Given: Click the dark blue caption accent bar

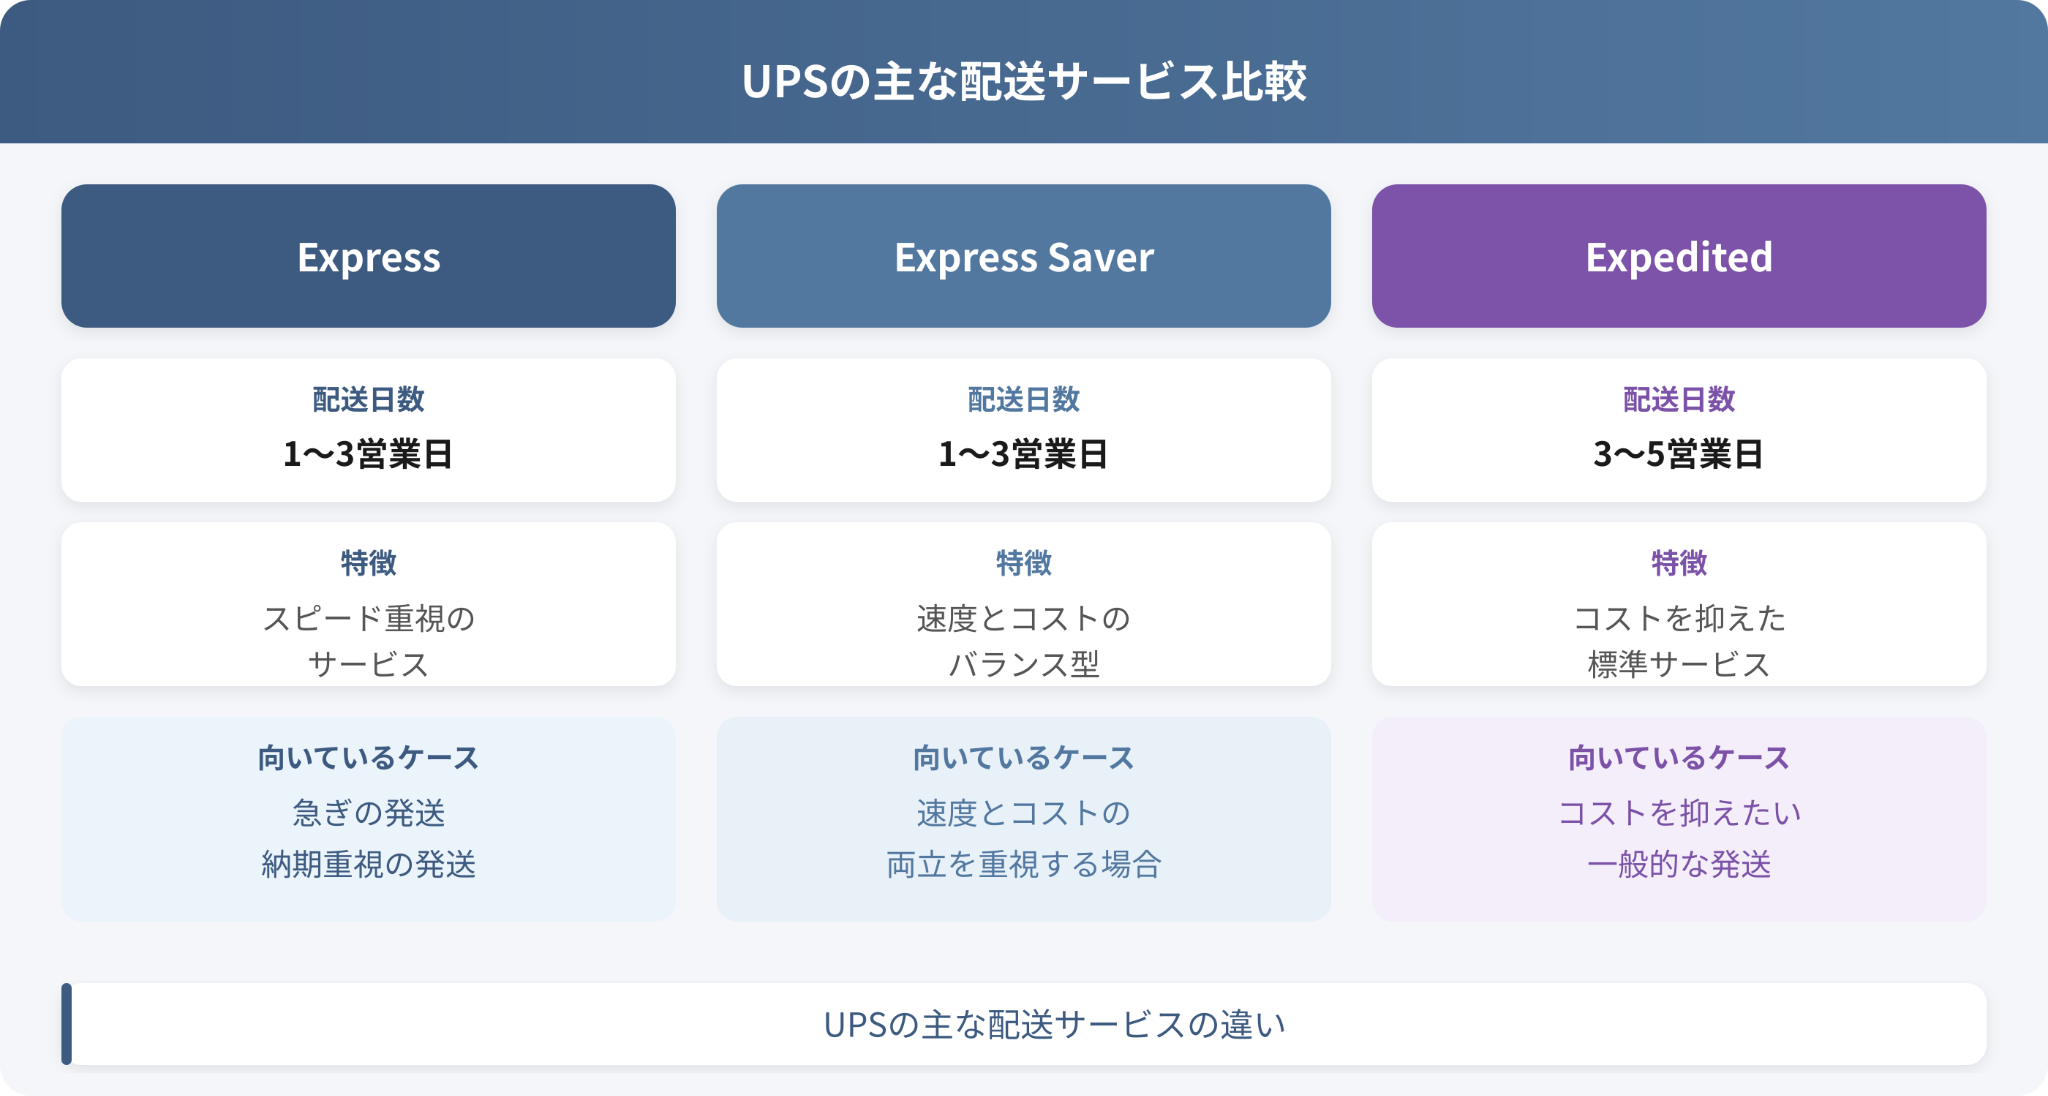Looking at the screenshot, I should pyautogui.click(x=67, y=1024).
